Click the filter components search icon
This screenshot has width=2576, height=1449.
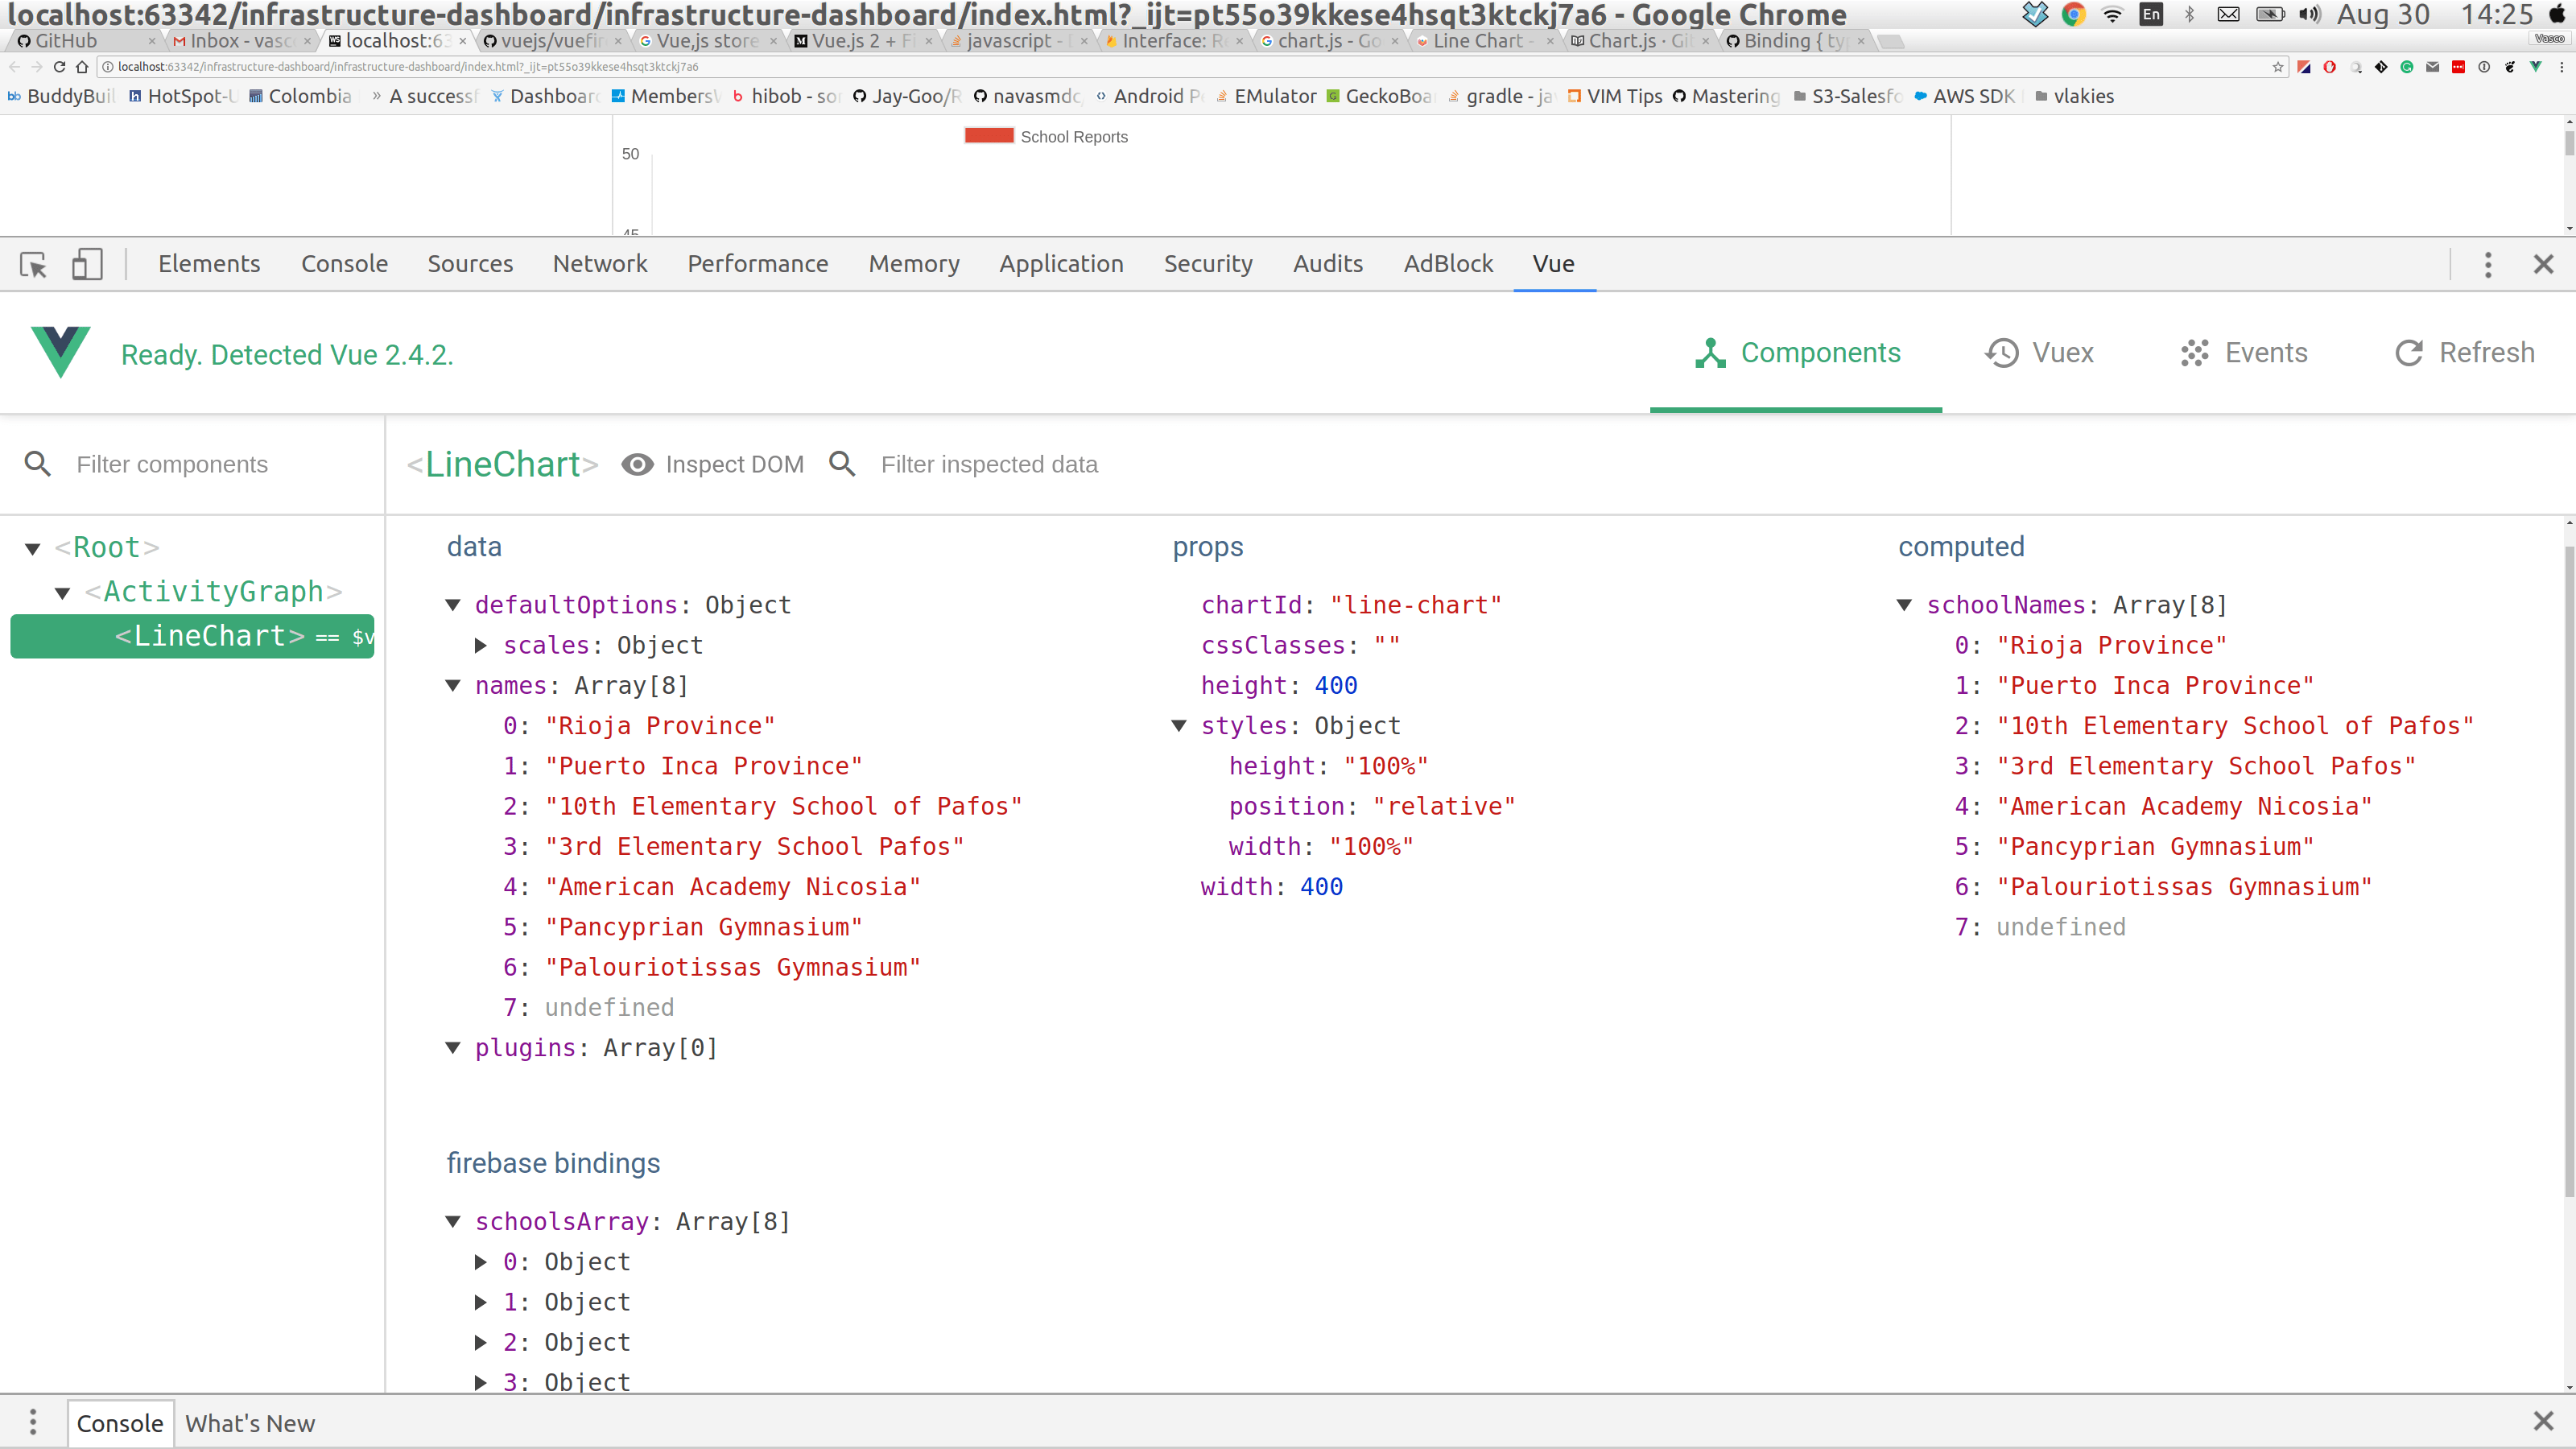pos(37,463)
